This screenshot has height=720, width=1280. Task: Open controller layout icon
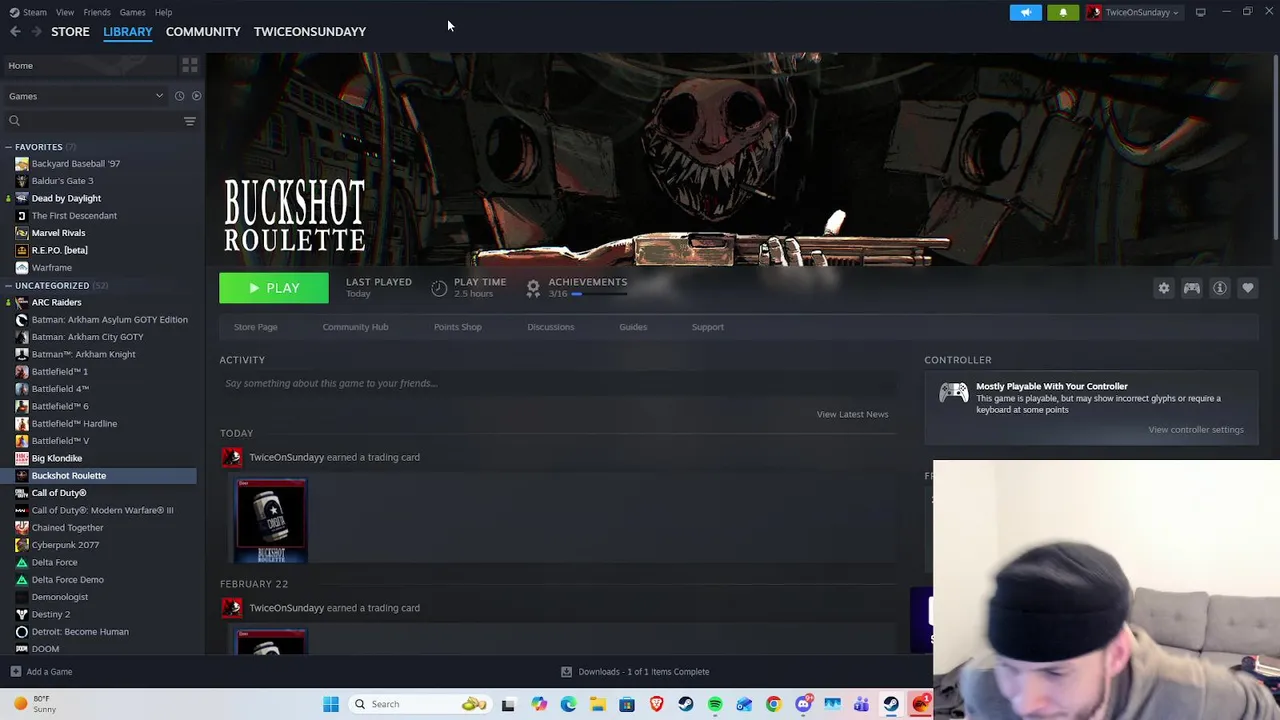point(1192,288)
